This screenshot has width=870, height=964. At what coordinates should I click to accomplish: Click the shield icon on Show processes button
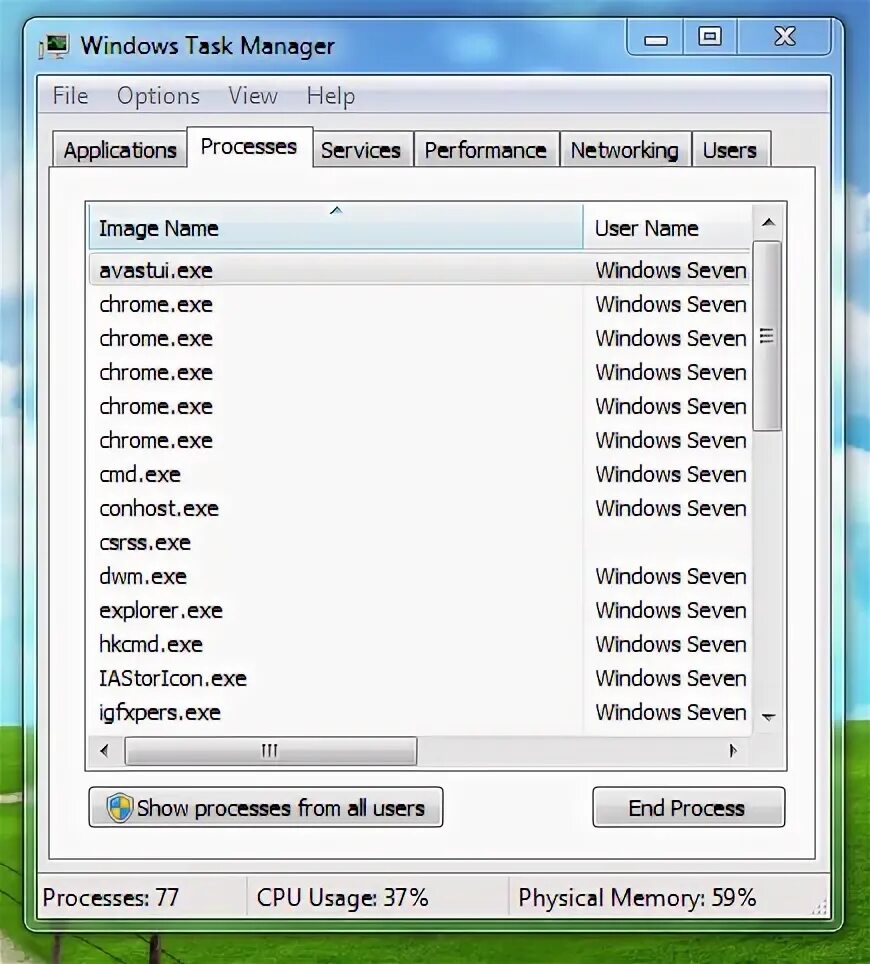119,807
